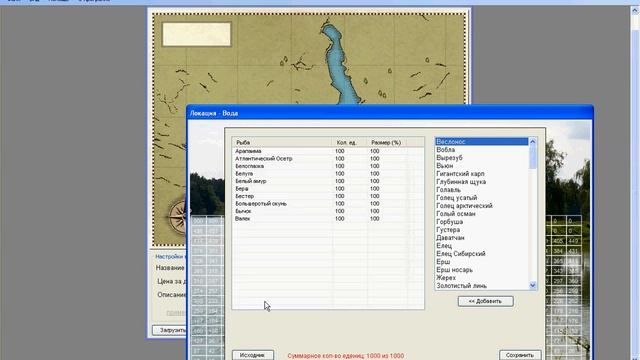Click the 'Размер (%)' column header
Image resolution: width=640 pixels, height=360 pixels.
(386, 142)
